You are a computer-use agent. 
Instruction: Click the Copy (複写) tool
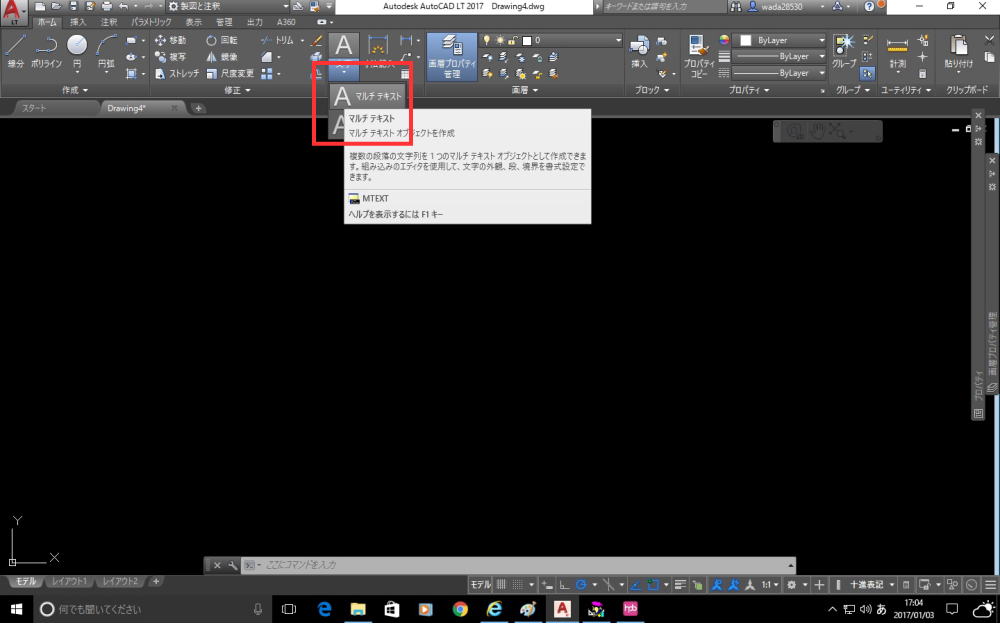pos(170,57)
